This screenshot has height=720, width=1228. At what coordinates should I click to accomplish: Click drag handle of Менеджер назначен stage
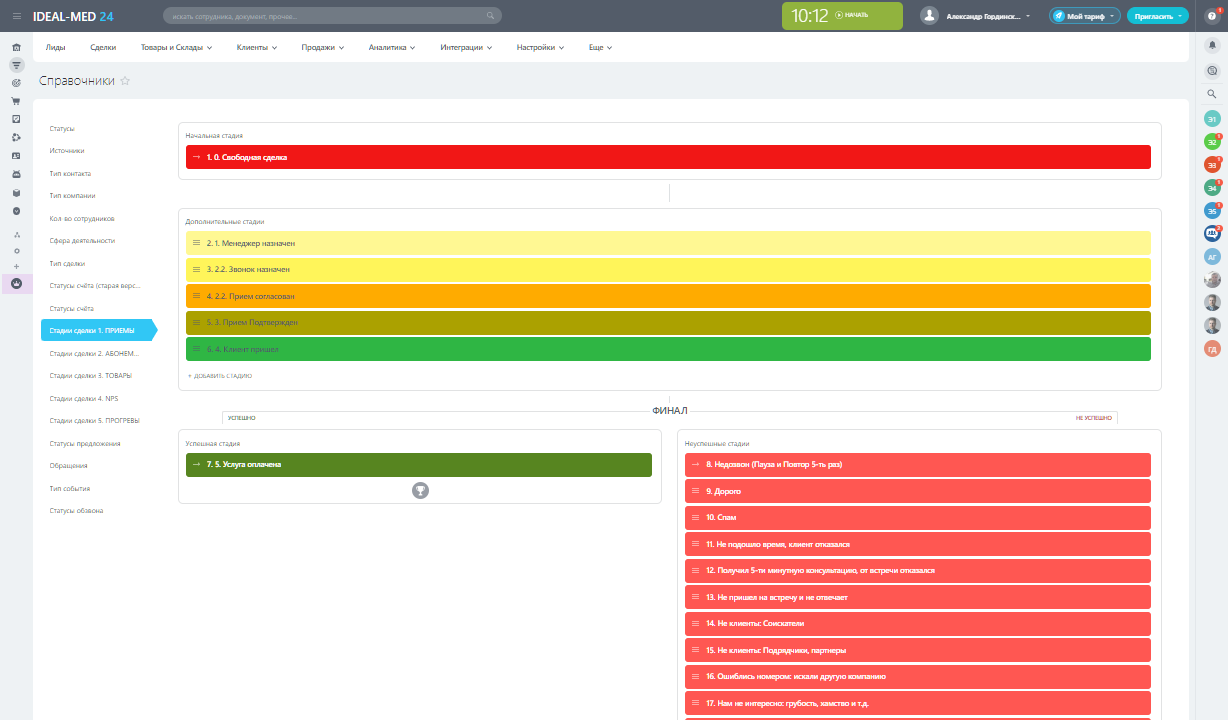coord(197,243)
